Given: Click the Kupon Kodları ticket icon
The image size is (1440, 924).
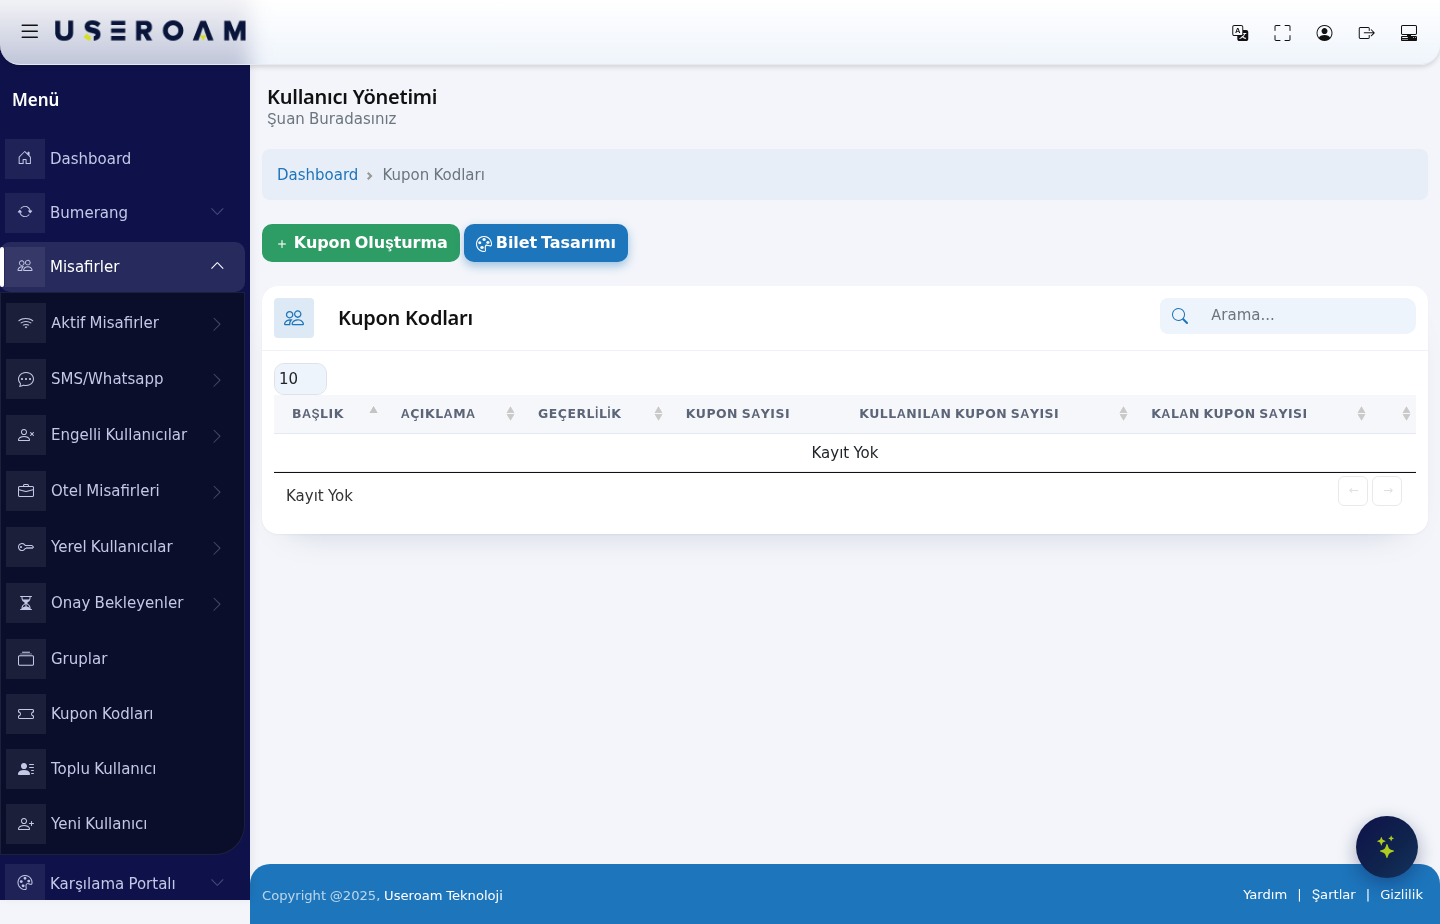Looking at the screenshot, I should [26, 714].
